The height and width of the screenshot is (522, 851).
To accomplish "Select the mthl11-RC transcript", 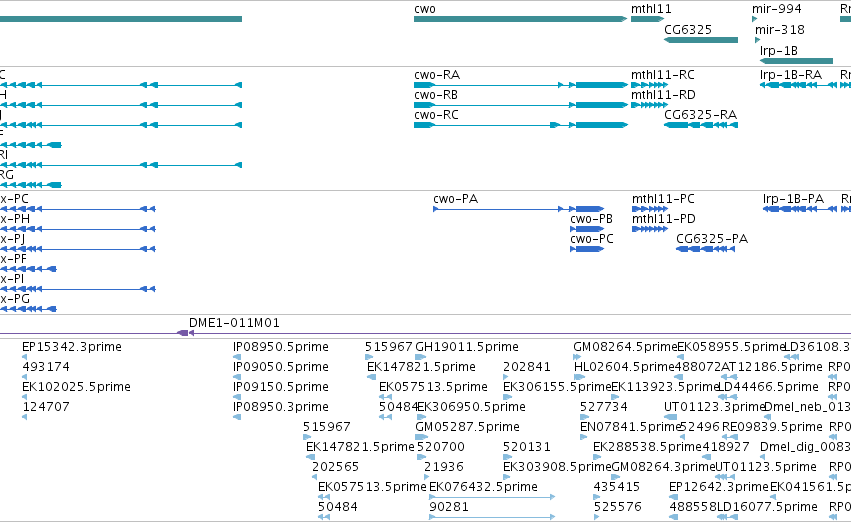I will 650,85.
